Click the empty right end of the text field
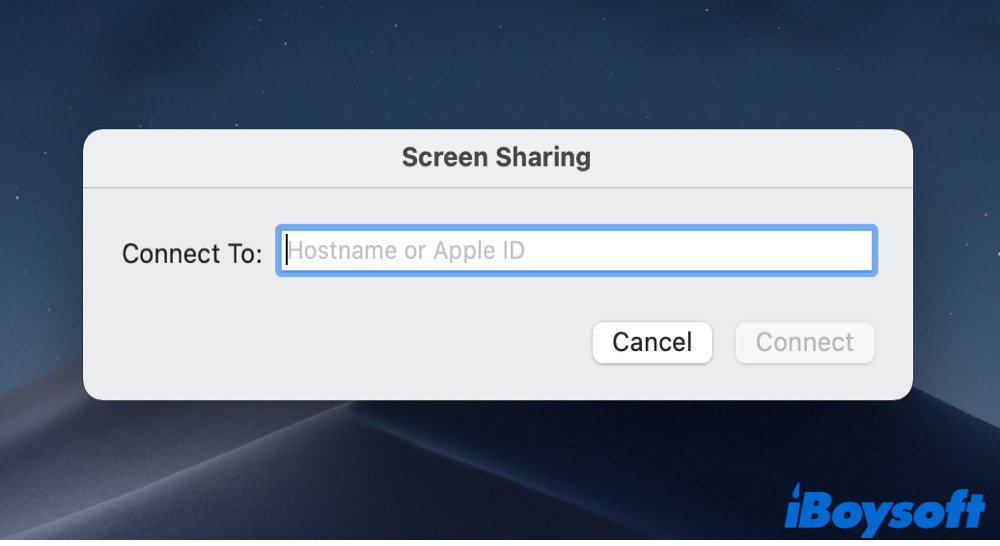 [800, 250]
